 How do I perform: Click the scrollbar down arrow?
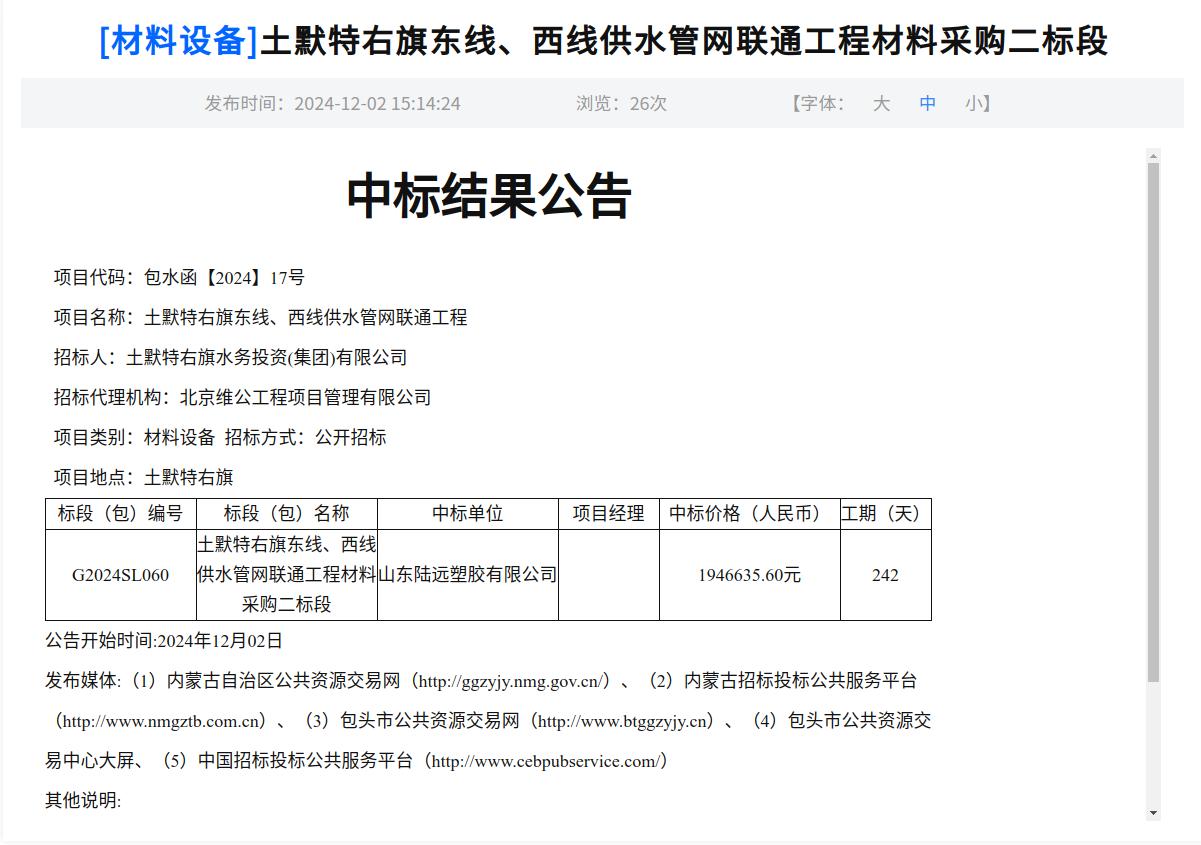point(1153,813)
